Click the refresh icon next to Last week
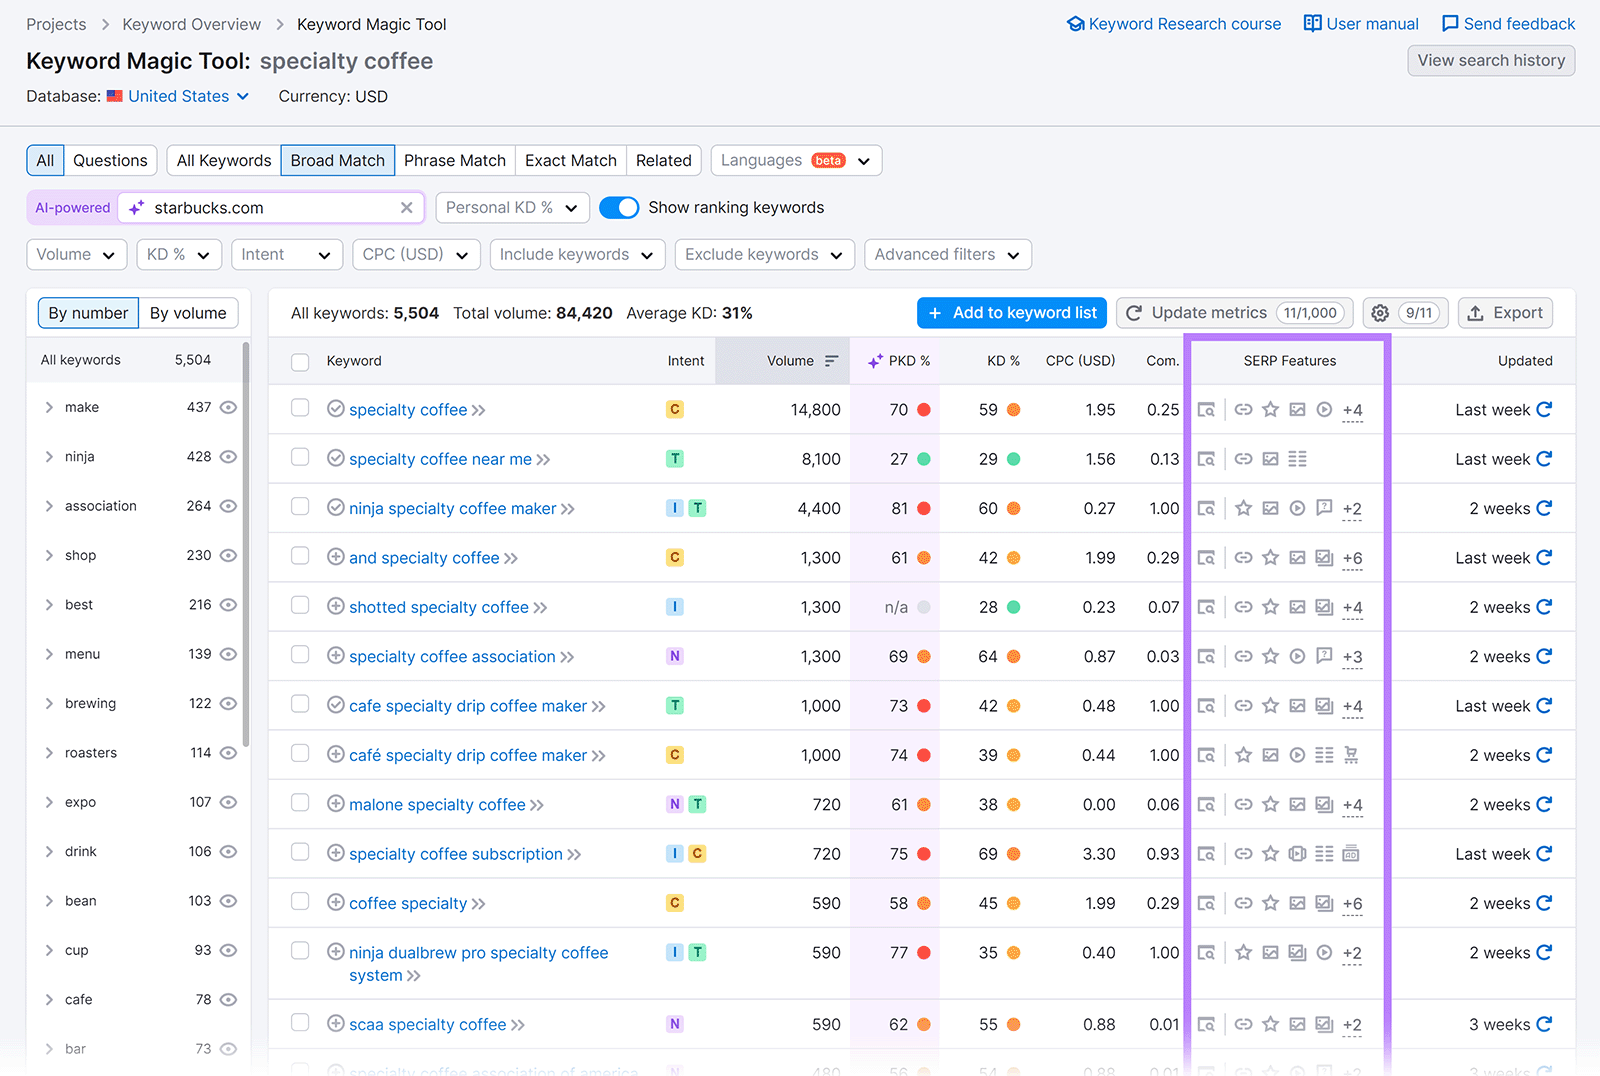1600x1076 pixels. click(x=1543, y=409)
